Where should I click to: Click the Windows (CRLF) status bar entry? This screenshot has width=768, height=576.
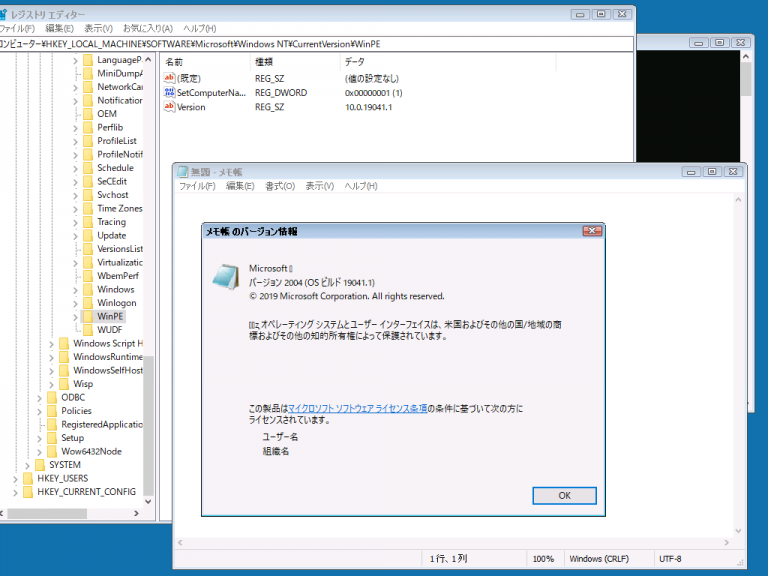599,559
